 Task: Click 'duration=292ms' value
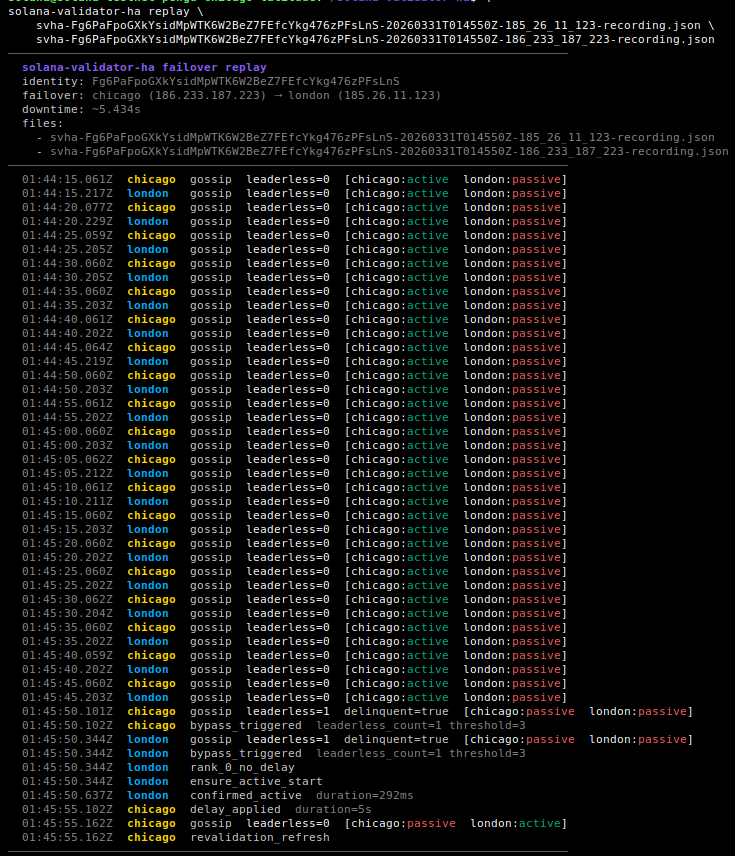pyautogui.click(x=364, y=795)
